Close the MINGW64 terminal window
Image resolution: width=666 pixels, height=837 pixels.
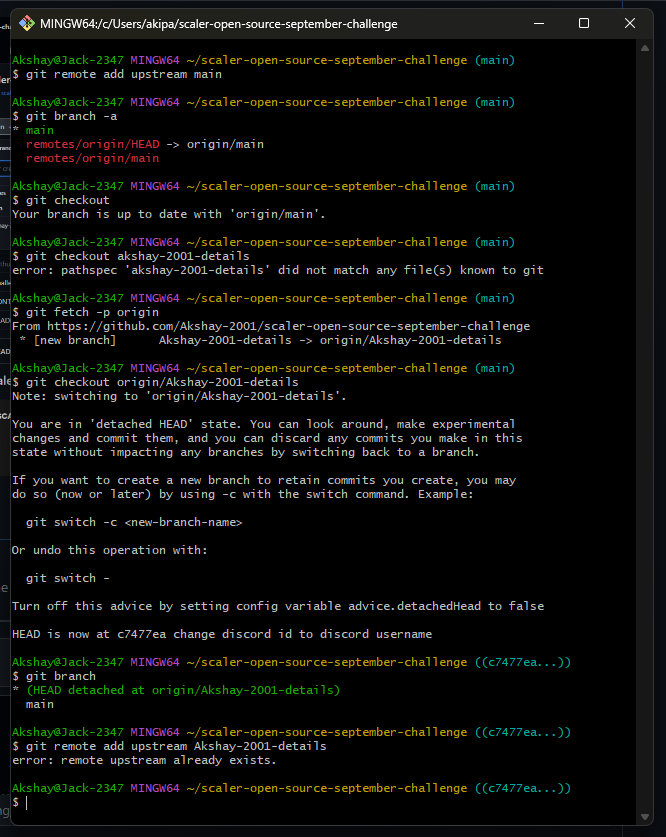coord(630,23)
